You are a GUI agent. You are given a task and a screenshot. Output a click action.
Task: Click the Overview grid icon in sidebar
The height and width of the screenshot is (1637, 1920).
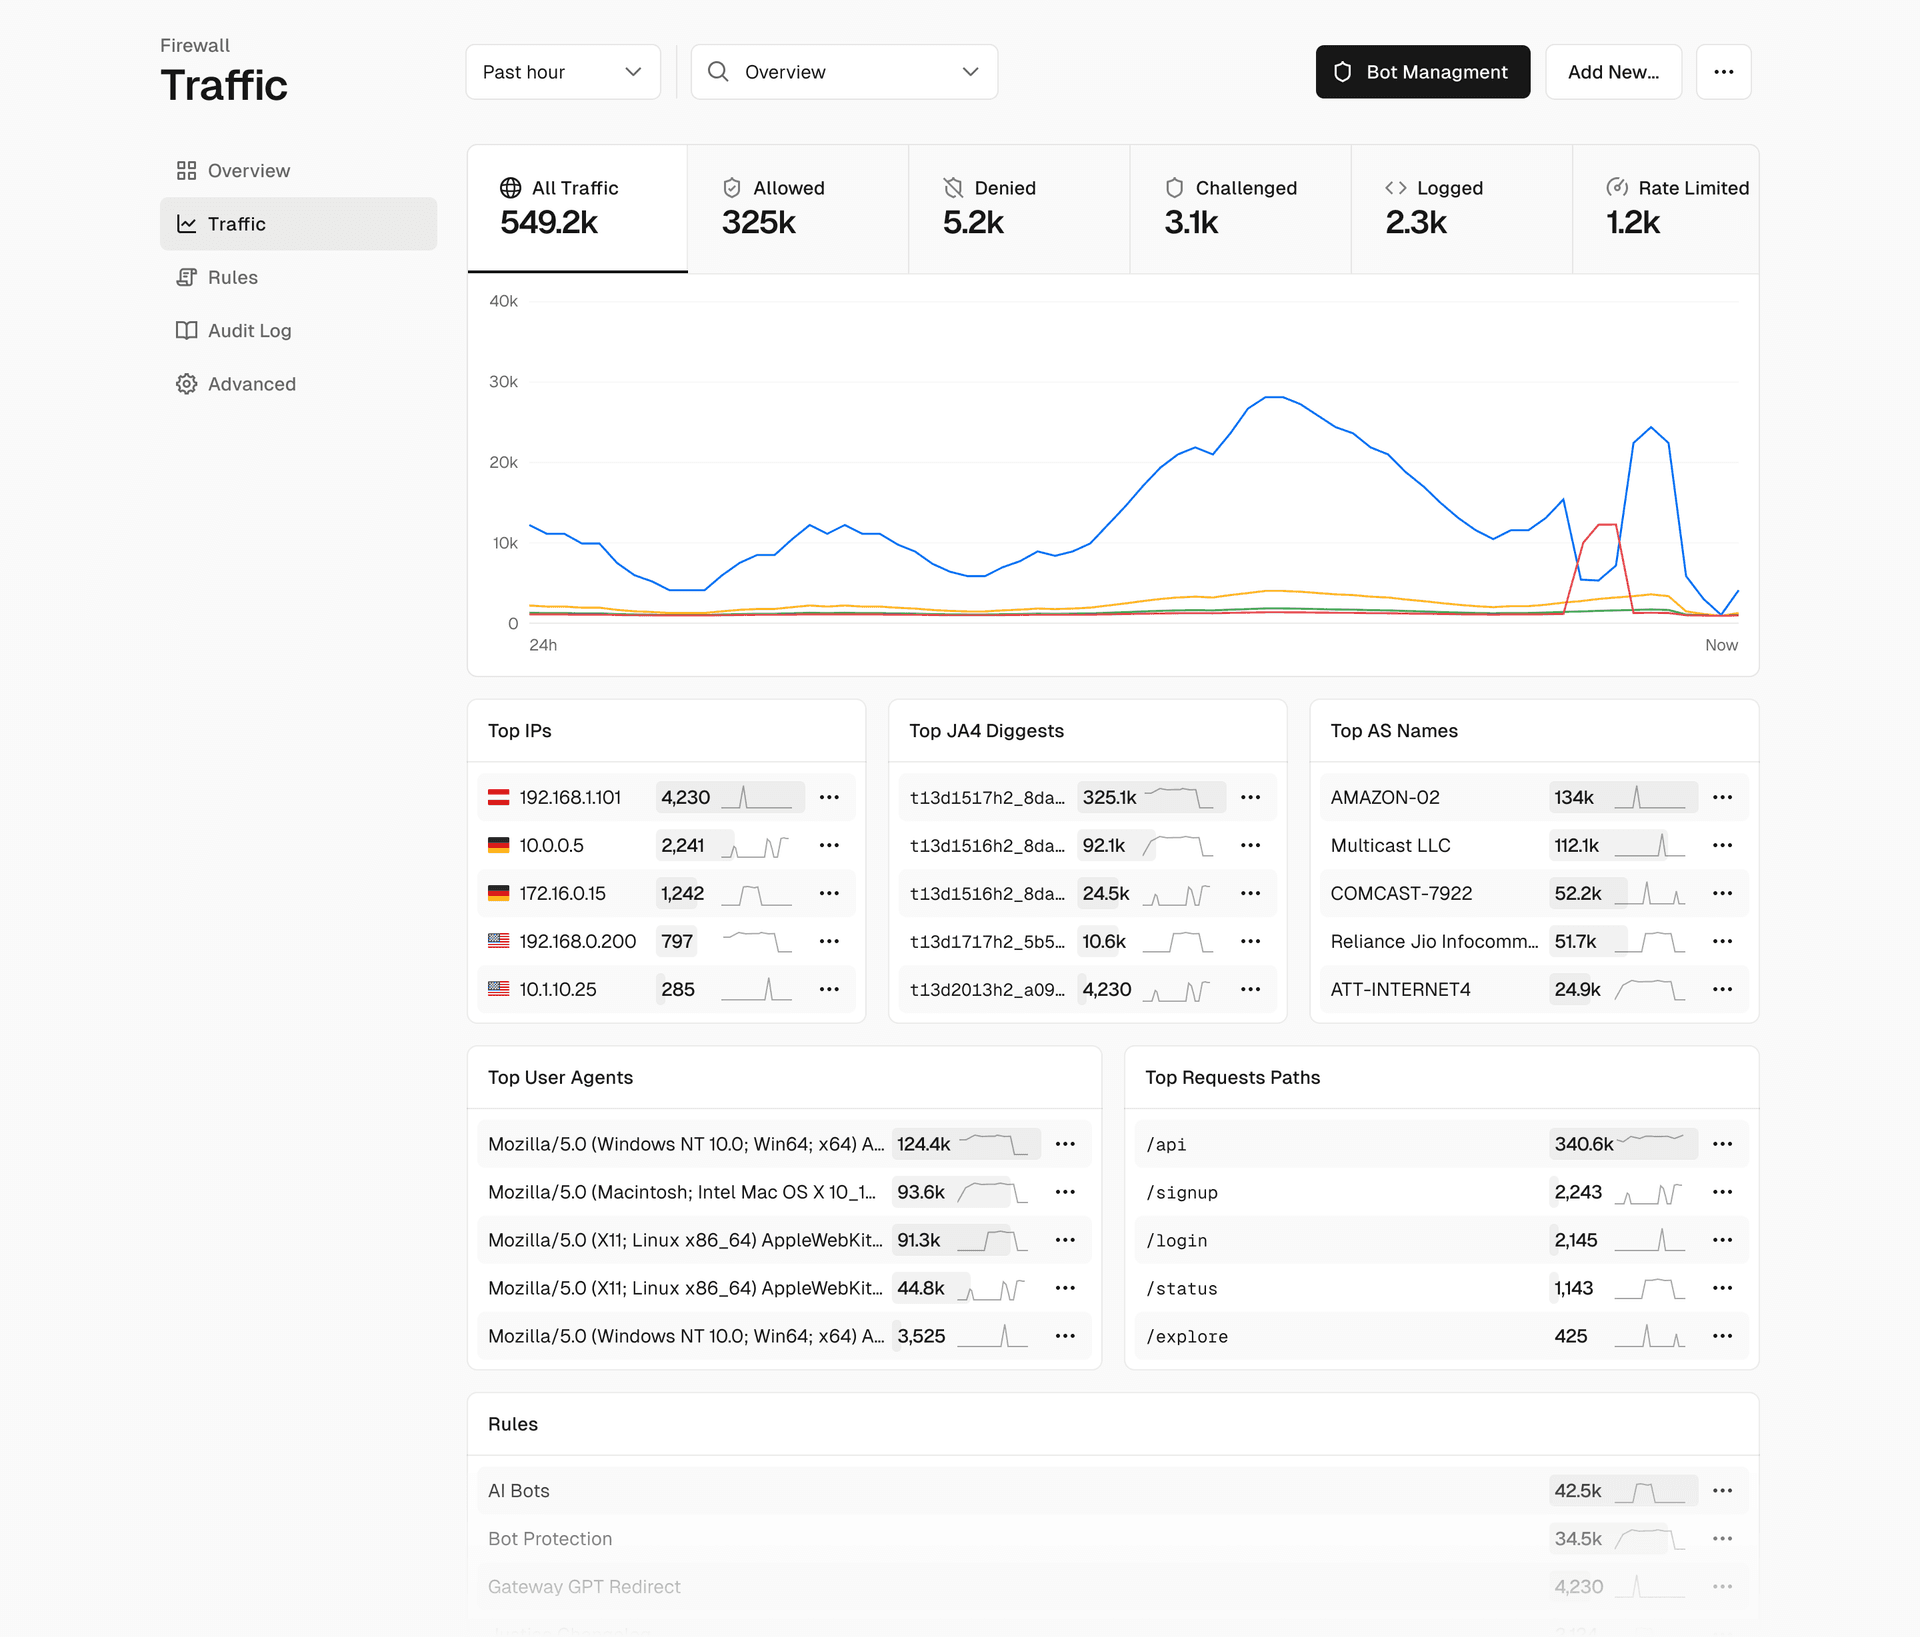(x=186, y=171)
